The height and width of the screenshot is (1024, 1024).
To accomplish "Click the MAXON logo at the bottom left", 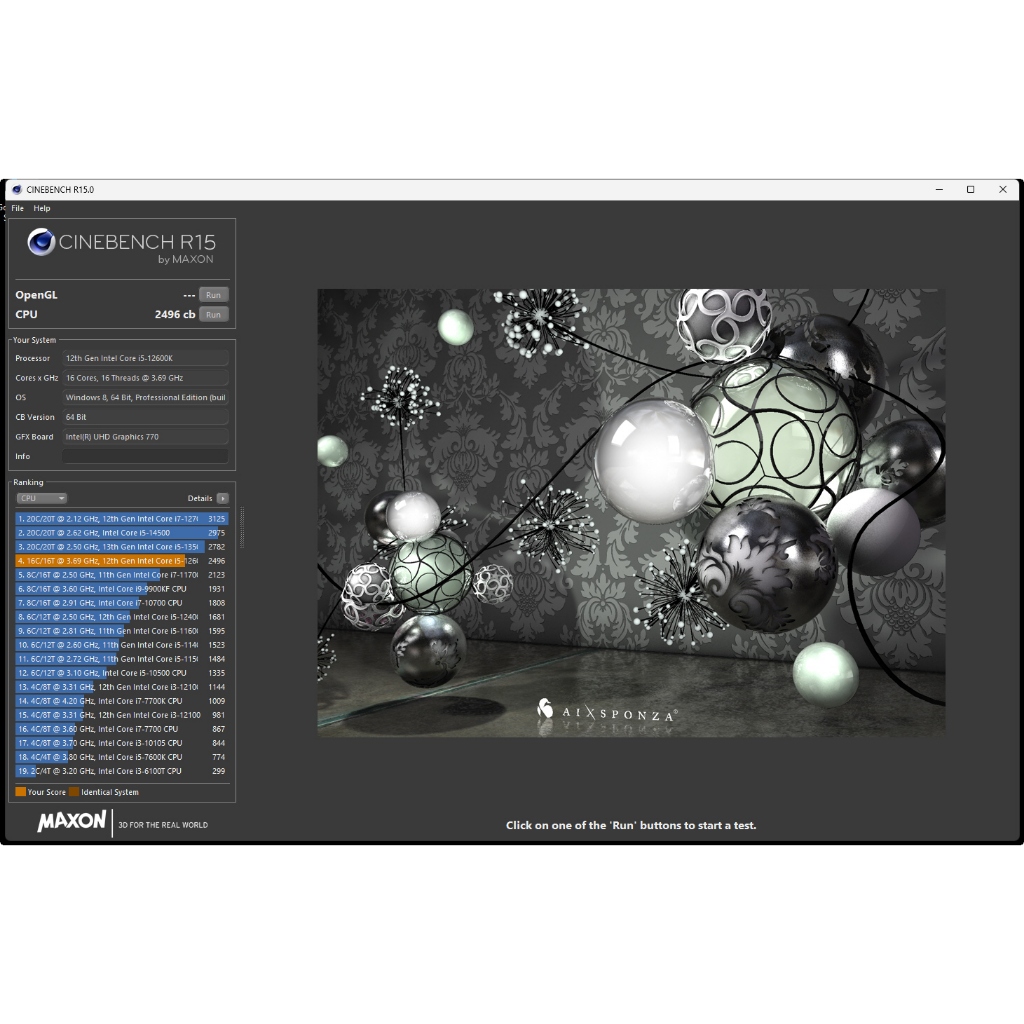I will tap(72, 822).
